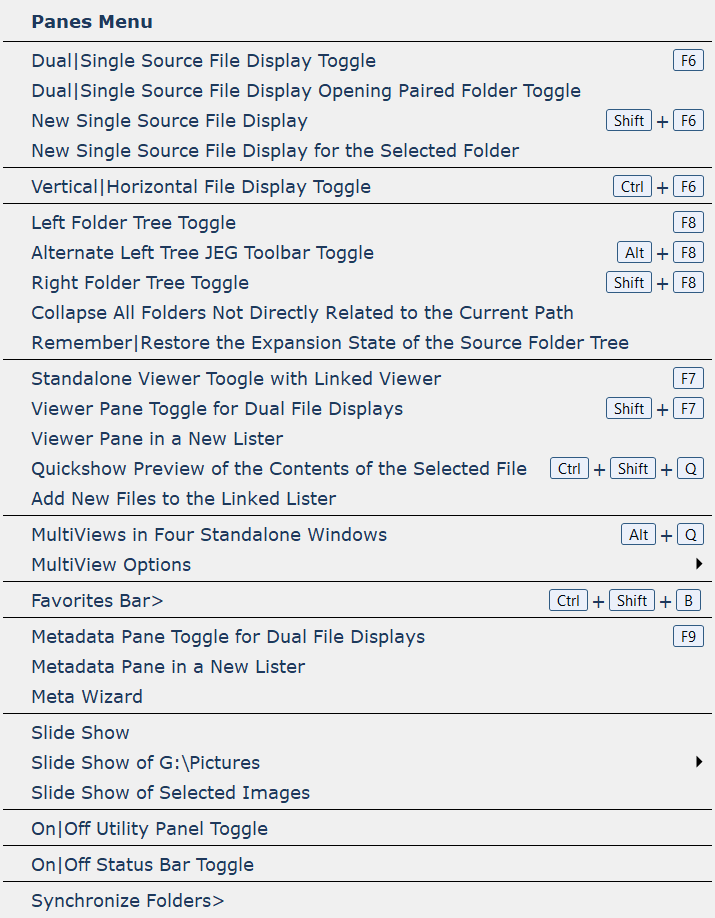Open Synchronize Folders submenu

click(127, 901)
